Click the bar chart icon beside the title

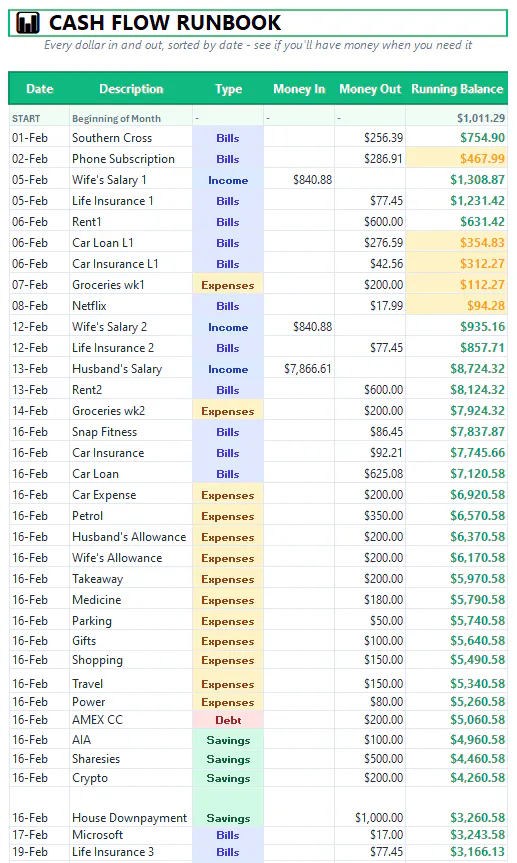coord(28,23)
